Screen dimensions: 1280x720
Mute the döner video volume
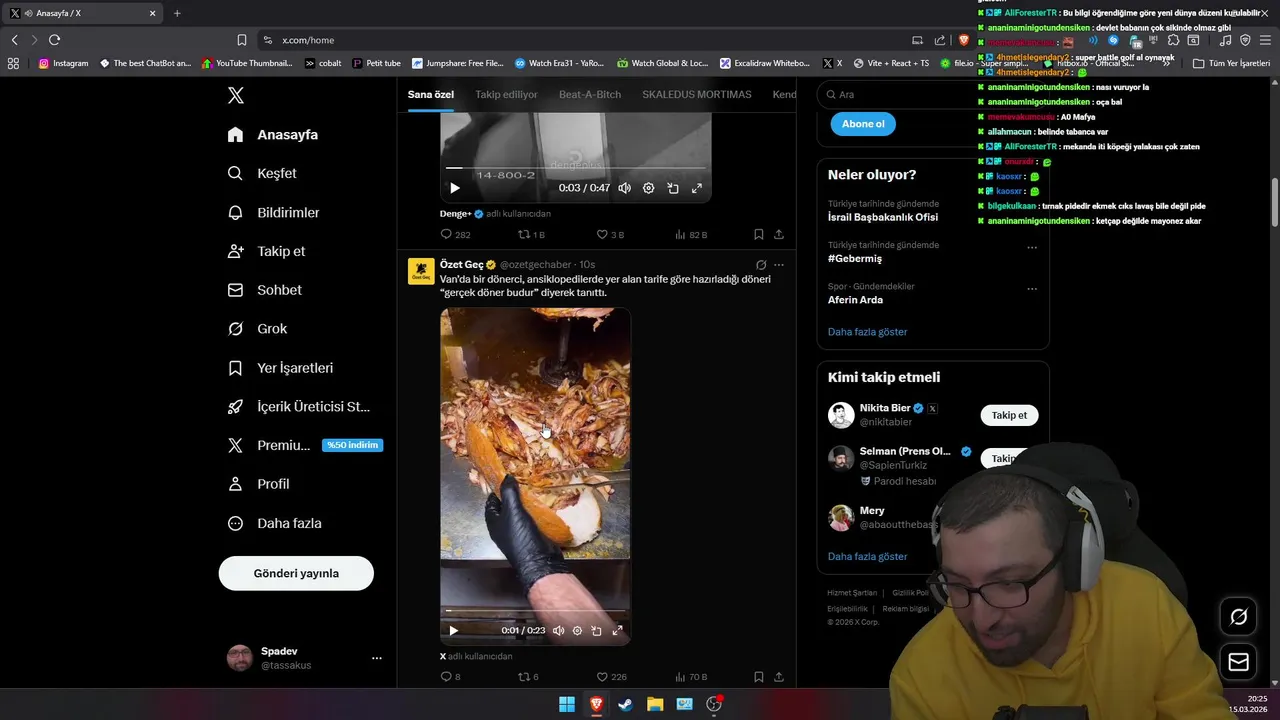click(x=558, y=630)
